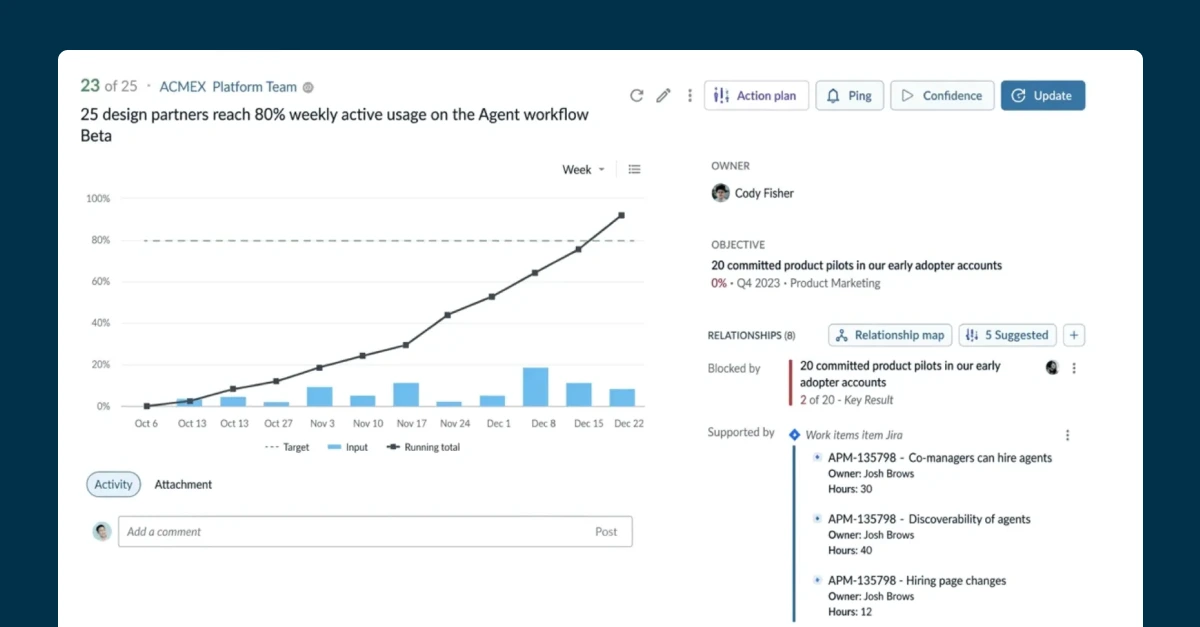
Task: Open the Week interval dropdown
Action: tap(584, 170)
